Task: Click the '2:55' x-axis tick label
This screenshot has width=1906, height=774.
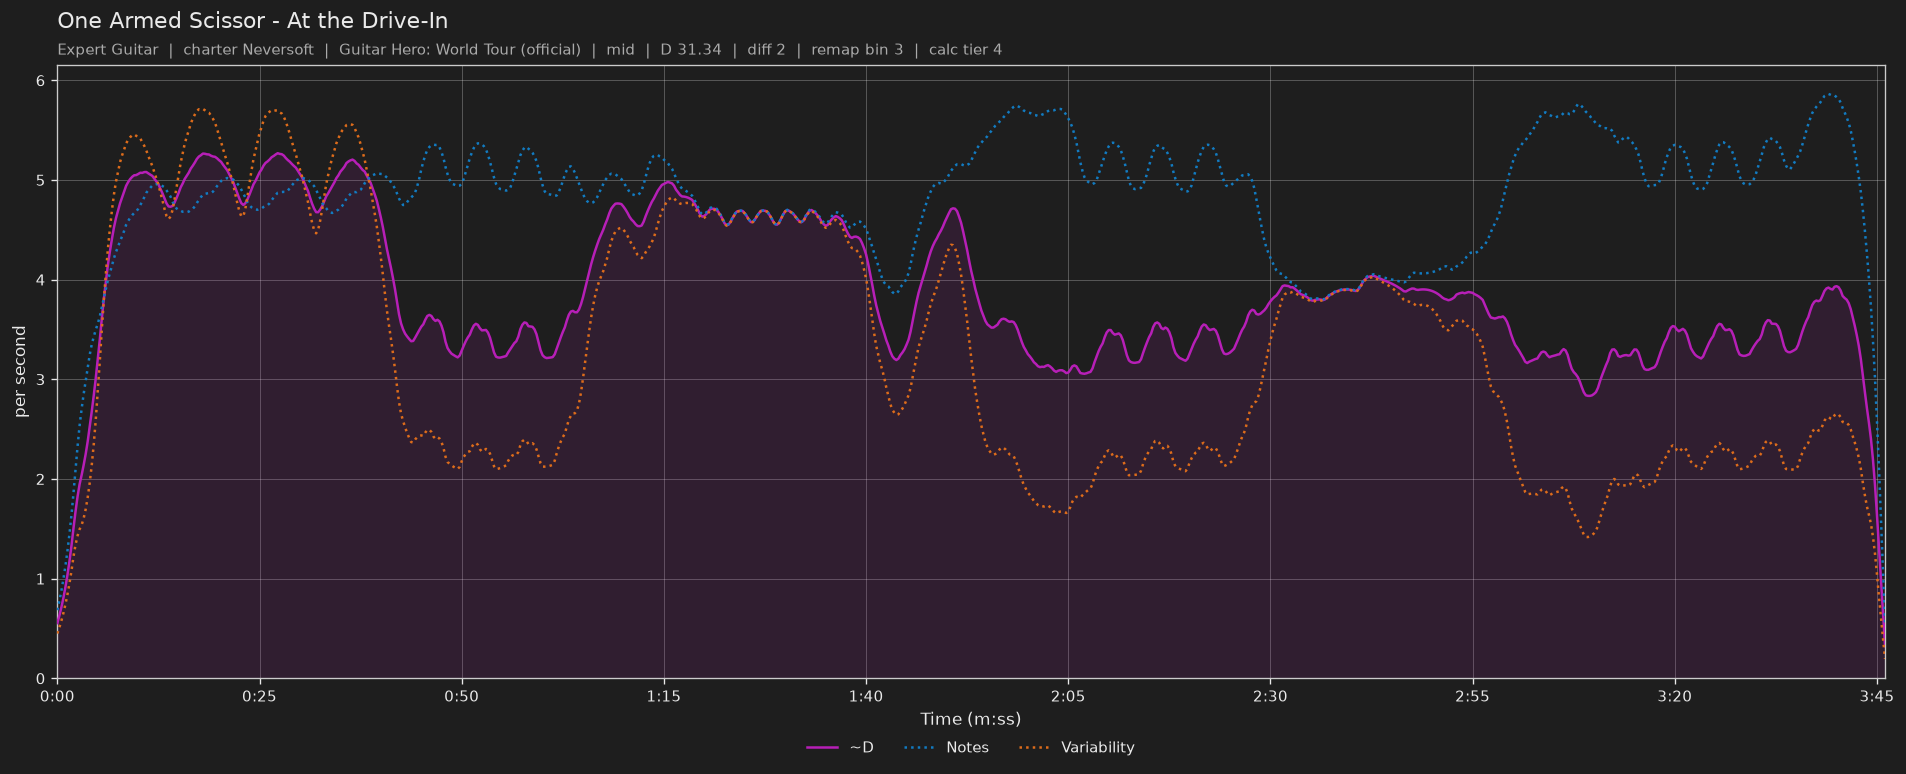Action: (1472, 696)
